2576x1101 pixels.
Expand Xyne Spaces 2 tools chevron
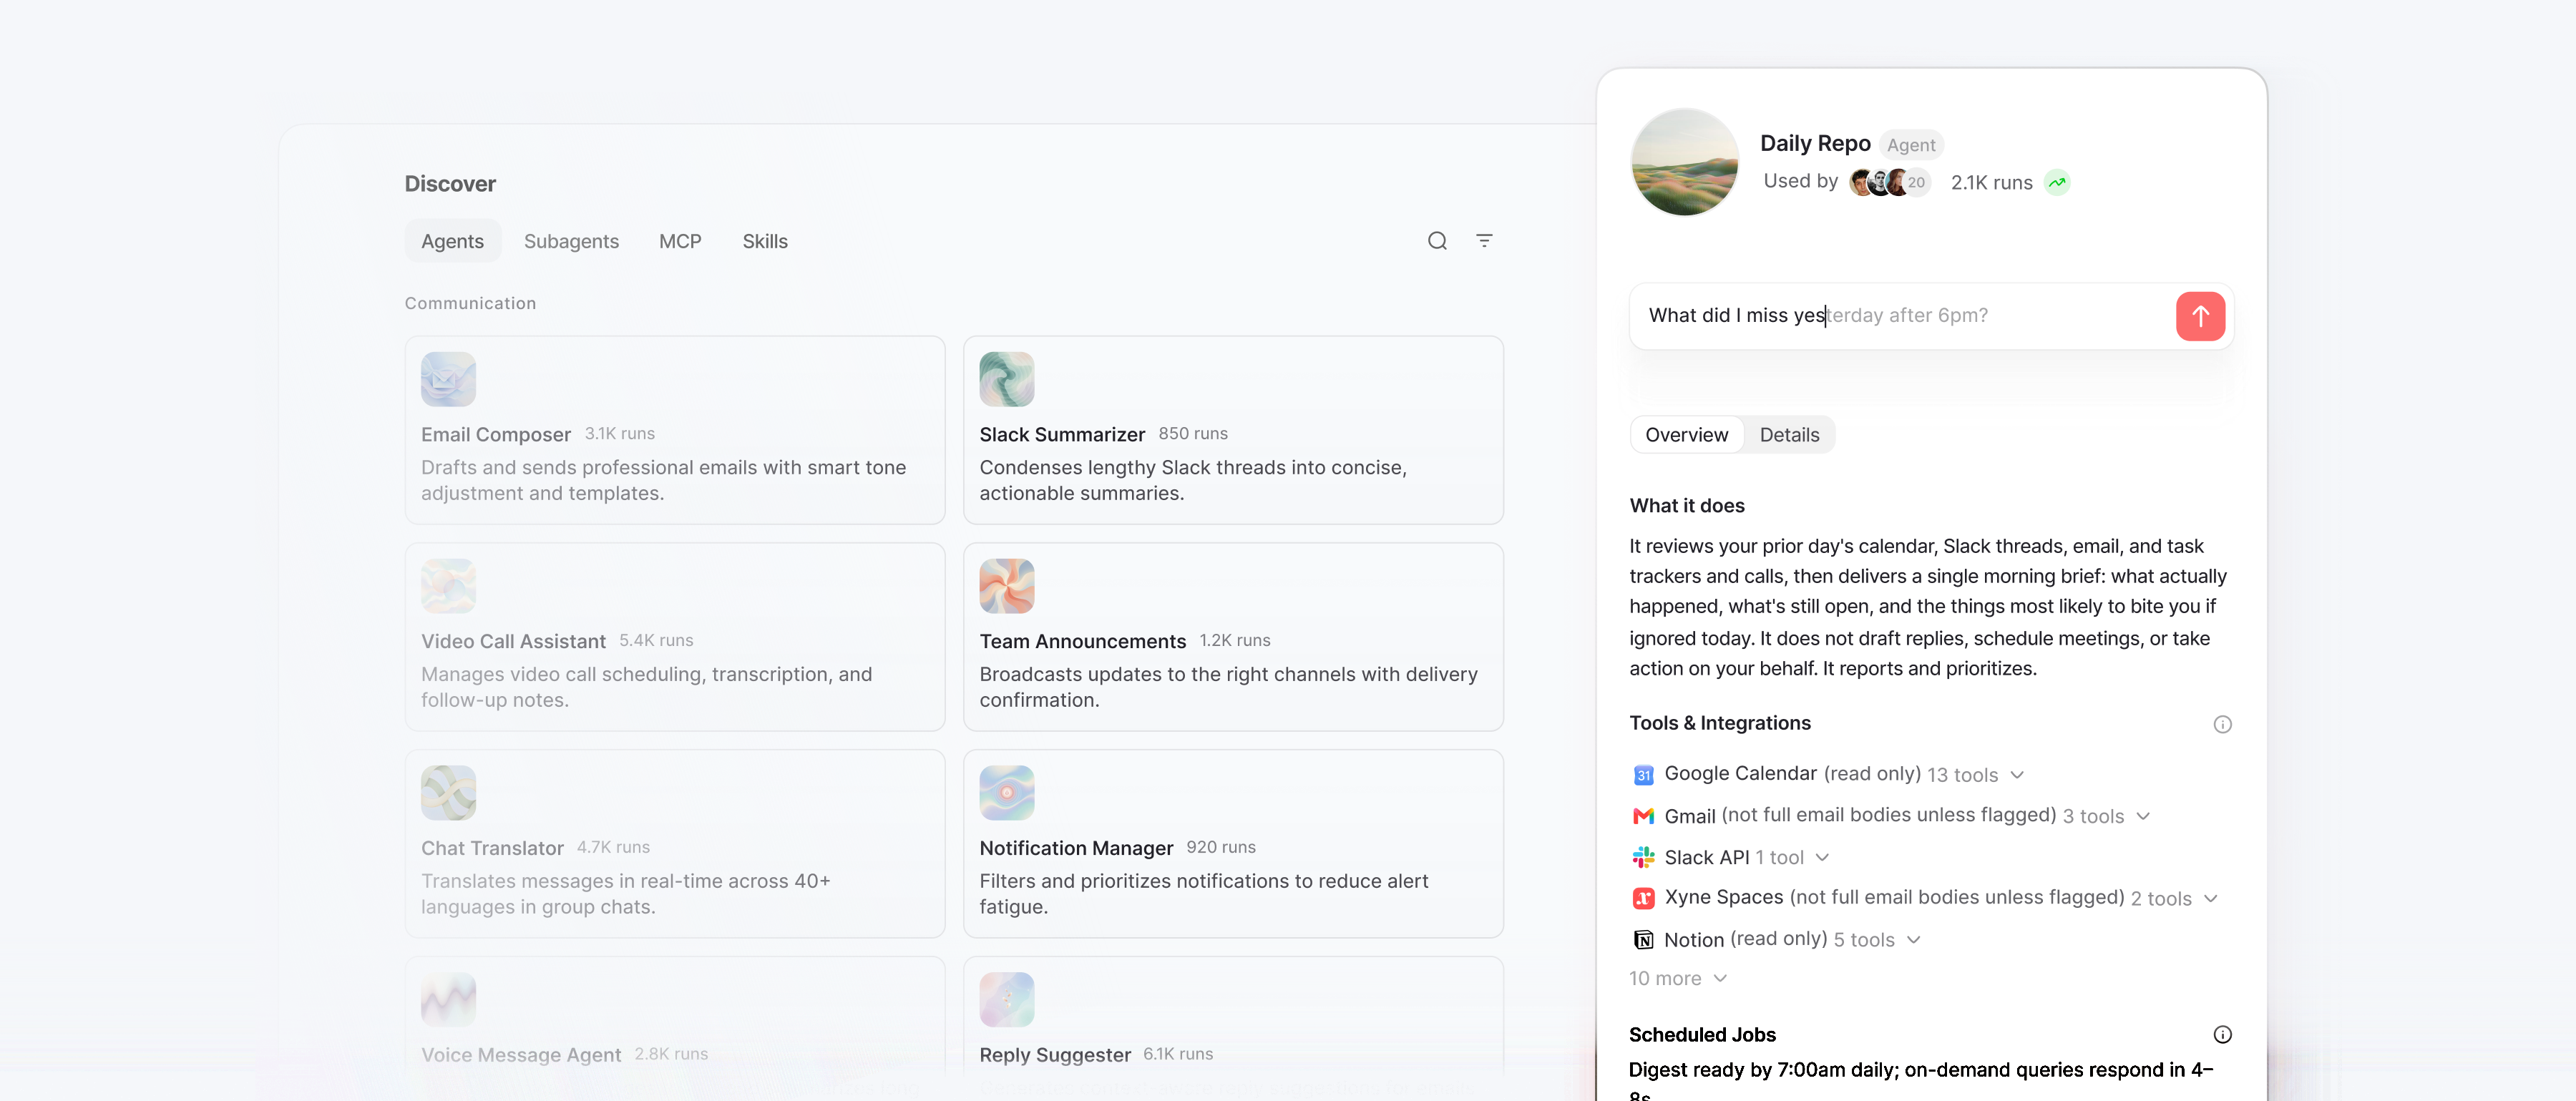(x=2211, y=898)
